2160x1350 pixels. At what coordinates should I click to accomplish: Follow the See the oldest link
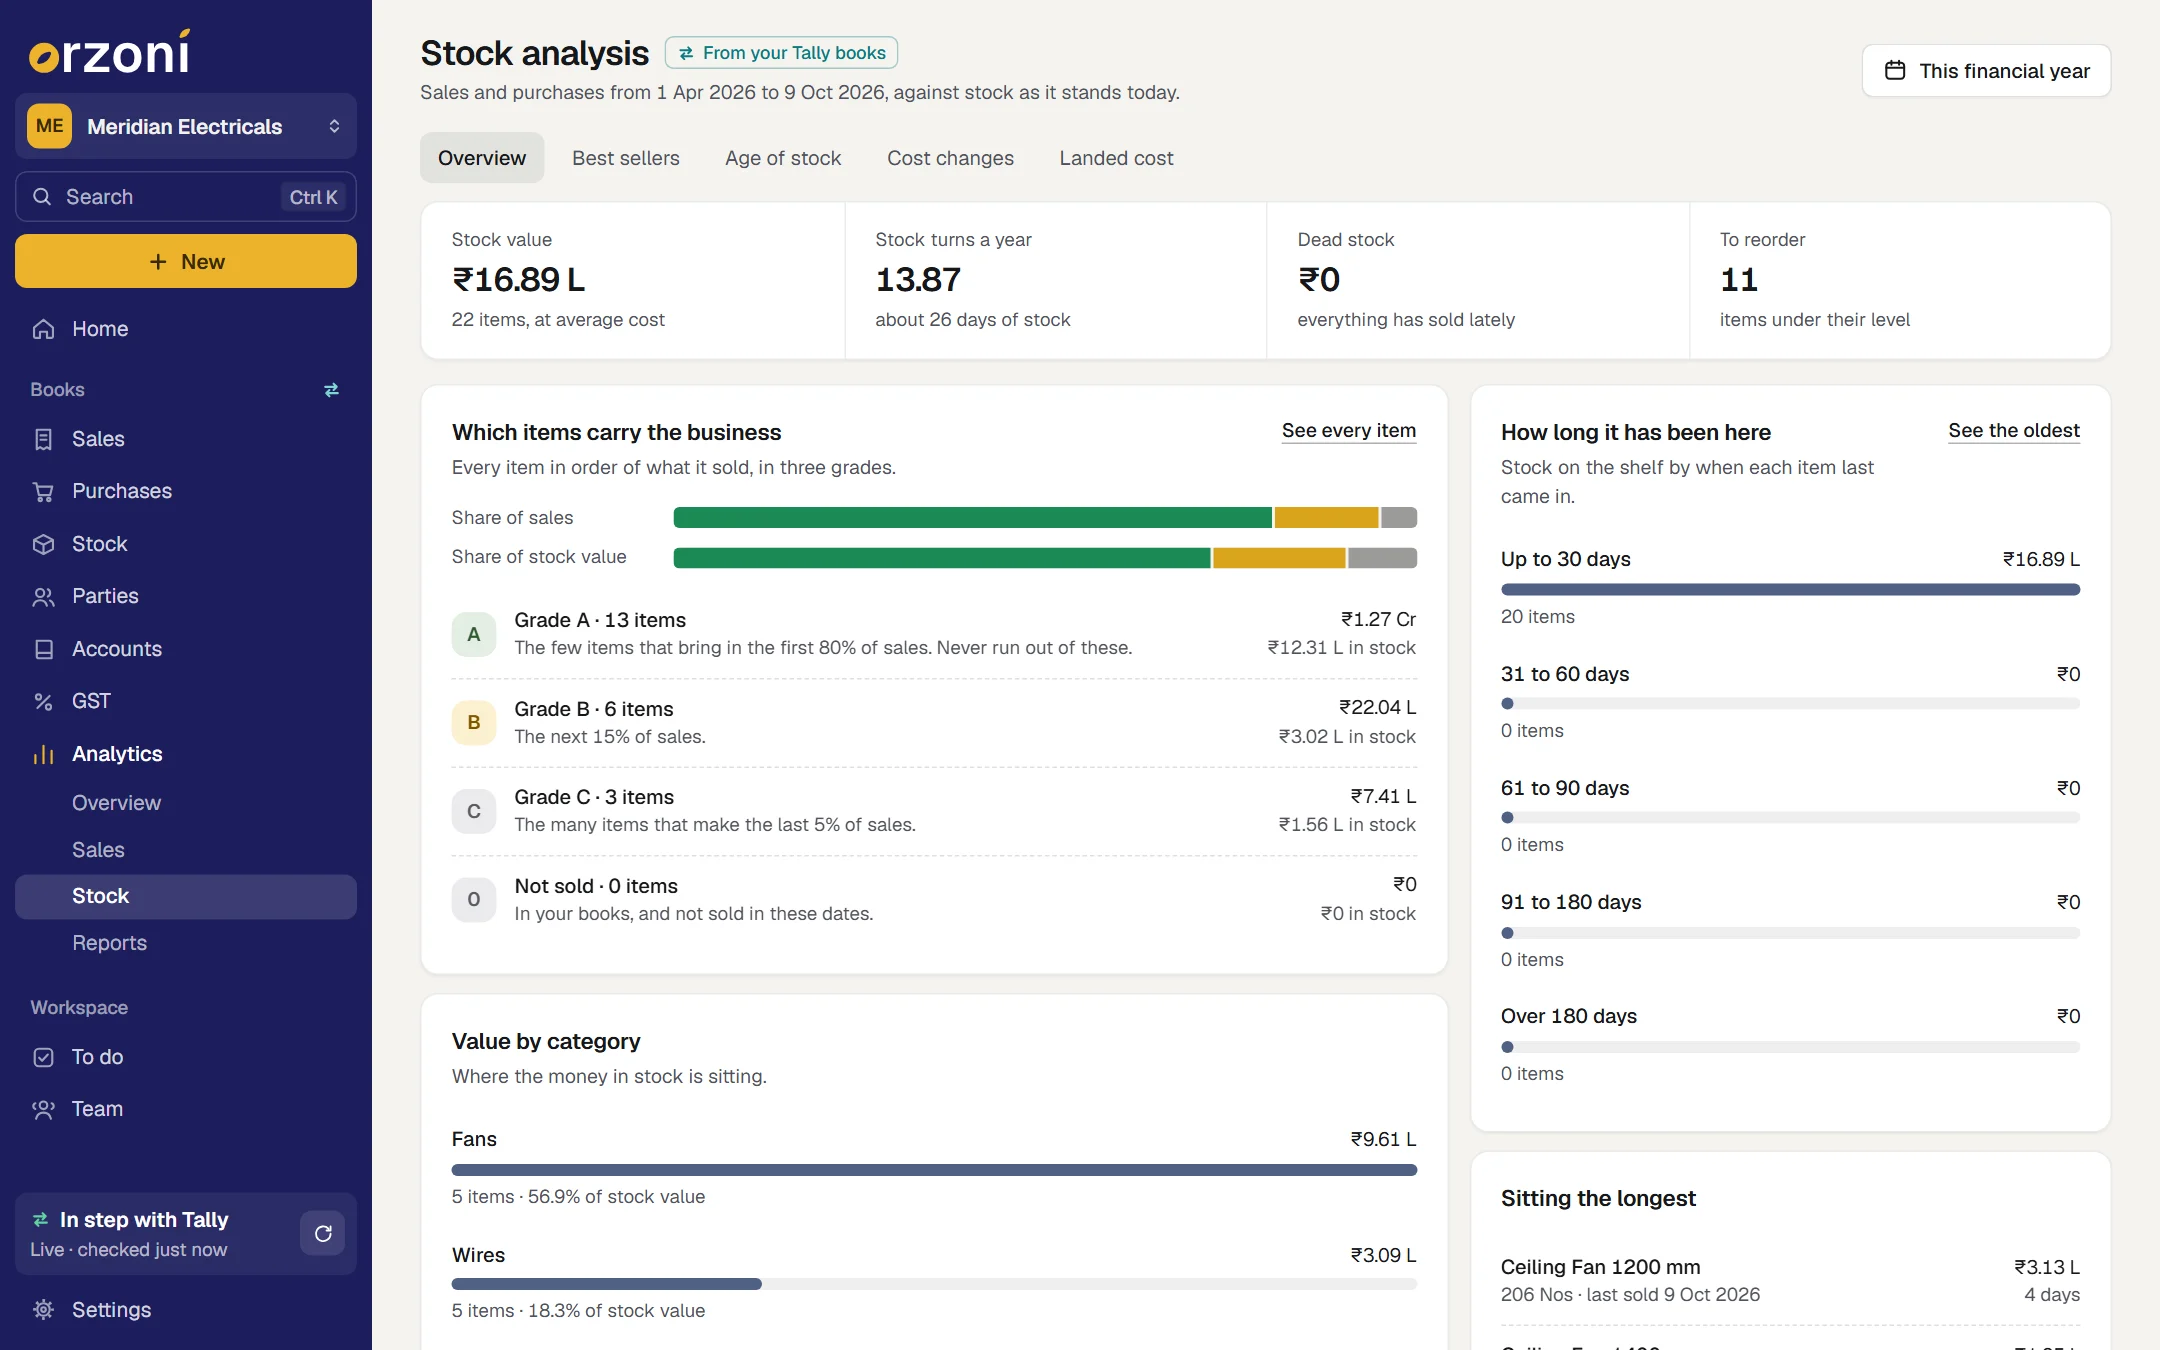(2014, 431)
